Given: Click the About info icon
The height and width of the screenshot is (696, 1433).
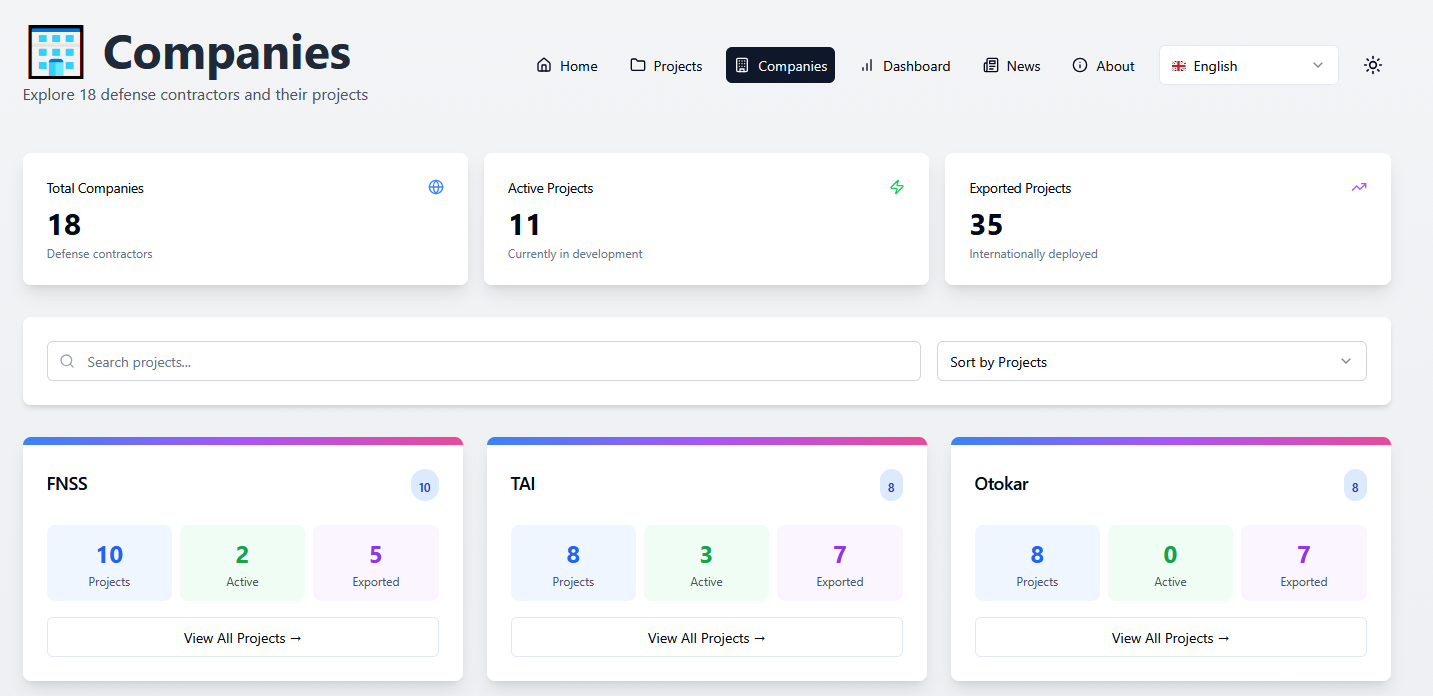Looking at the screenshot, I should click(1080, 66).
